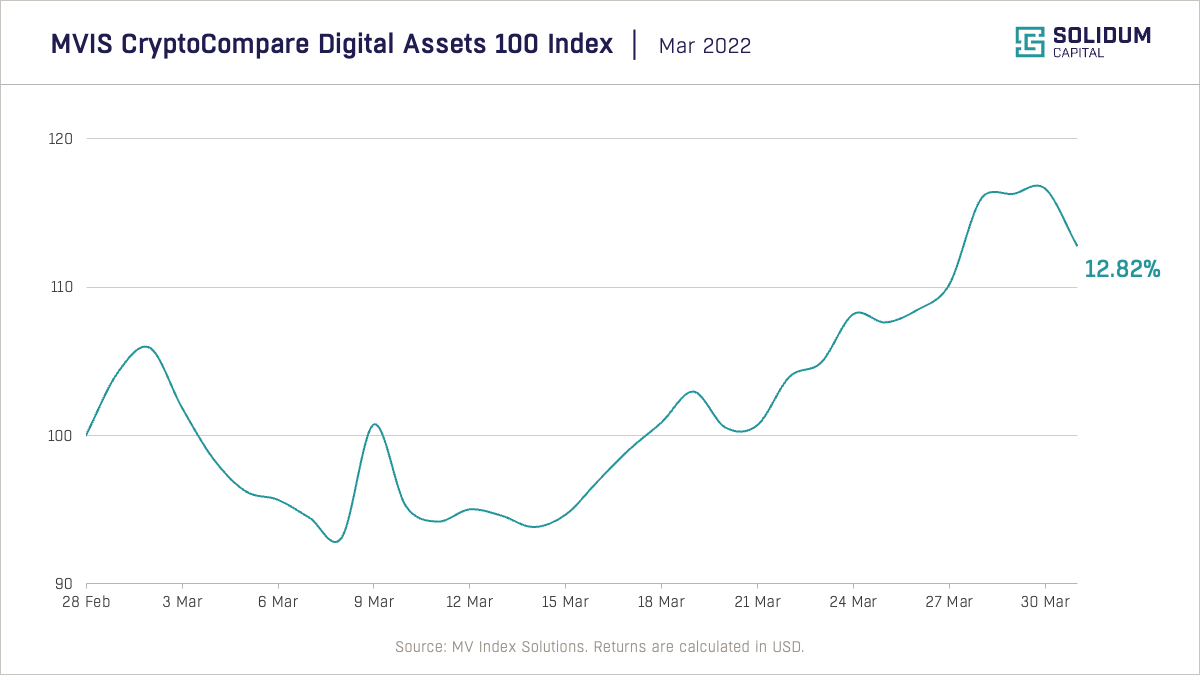Click the 12.82% return label
The image size is (1200, 675).
coord(1122,269)
